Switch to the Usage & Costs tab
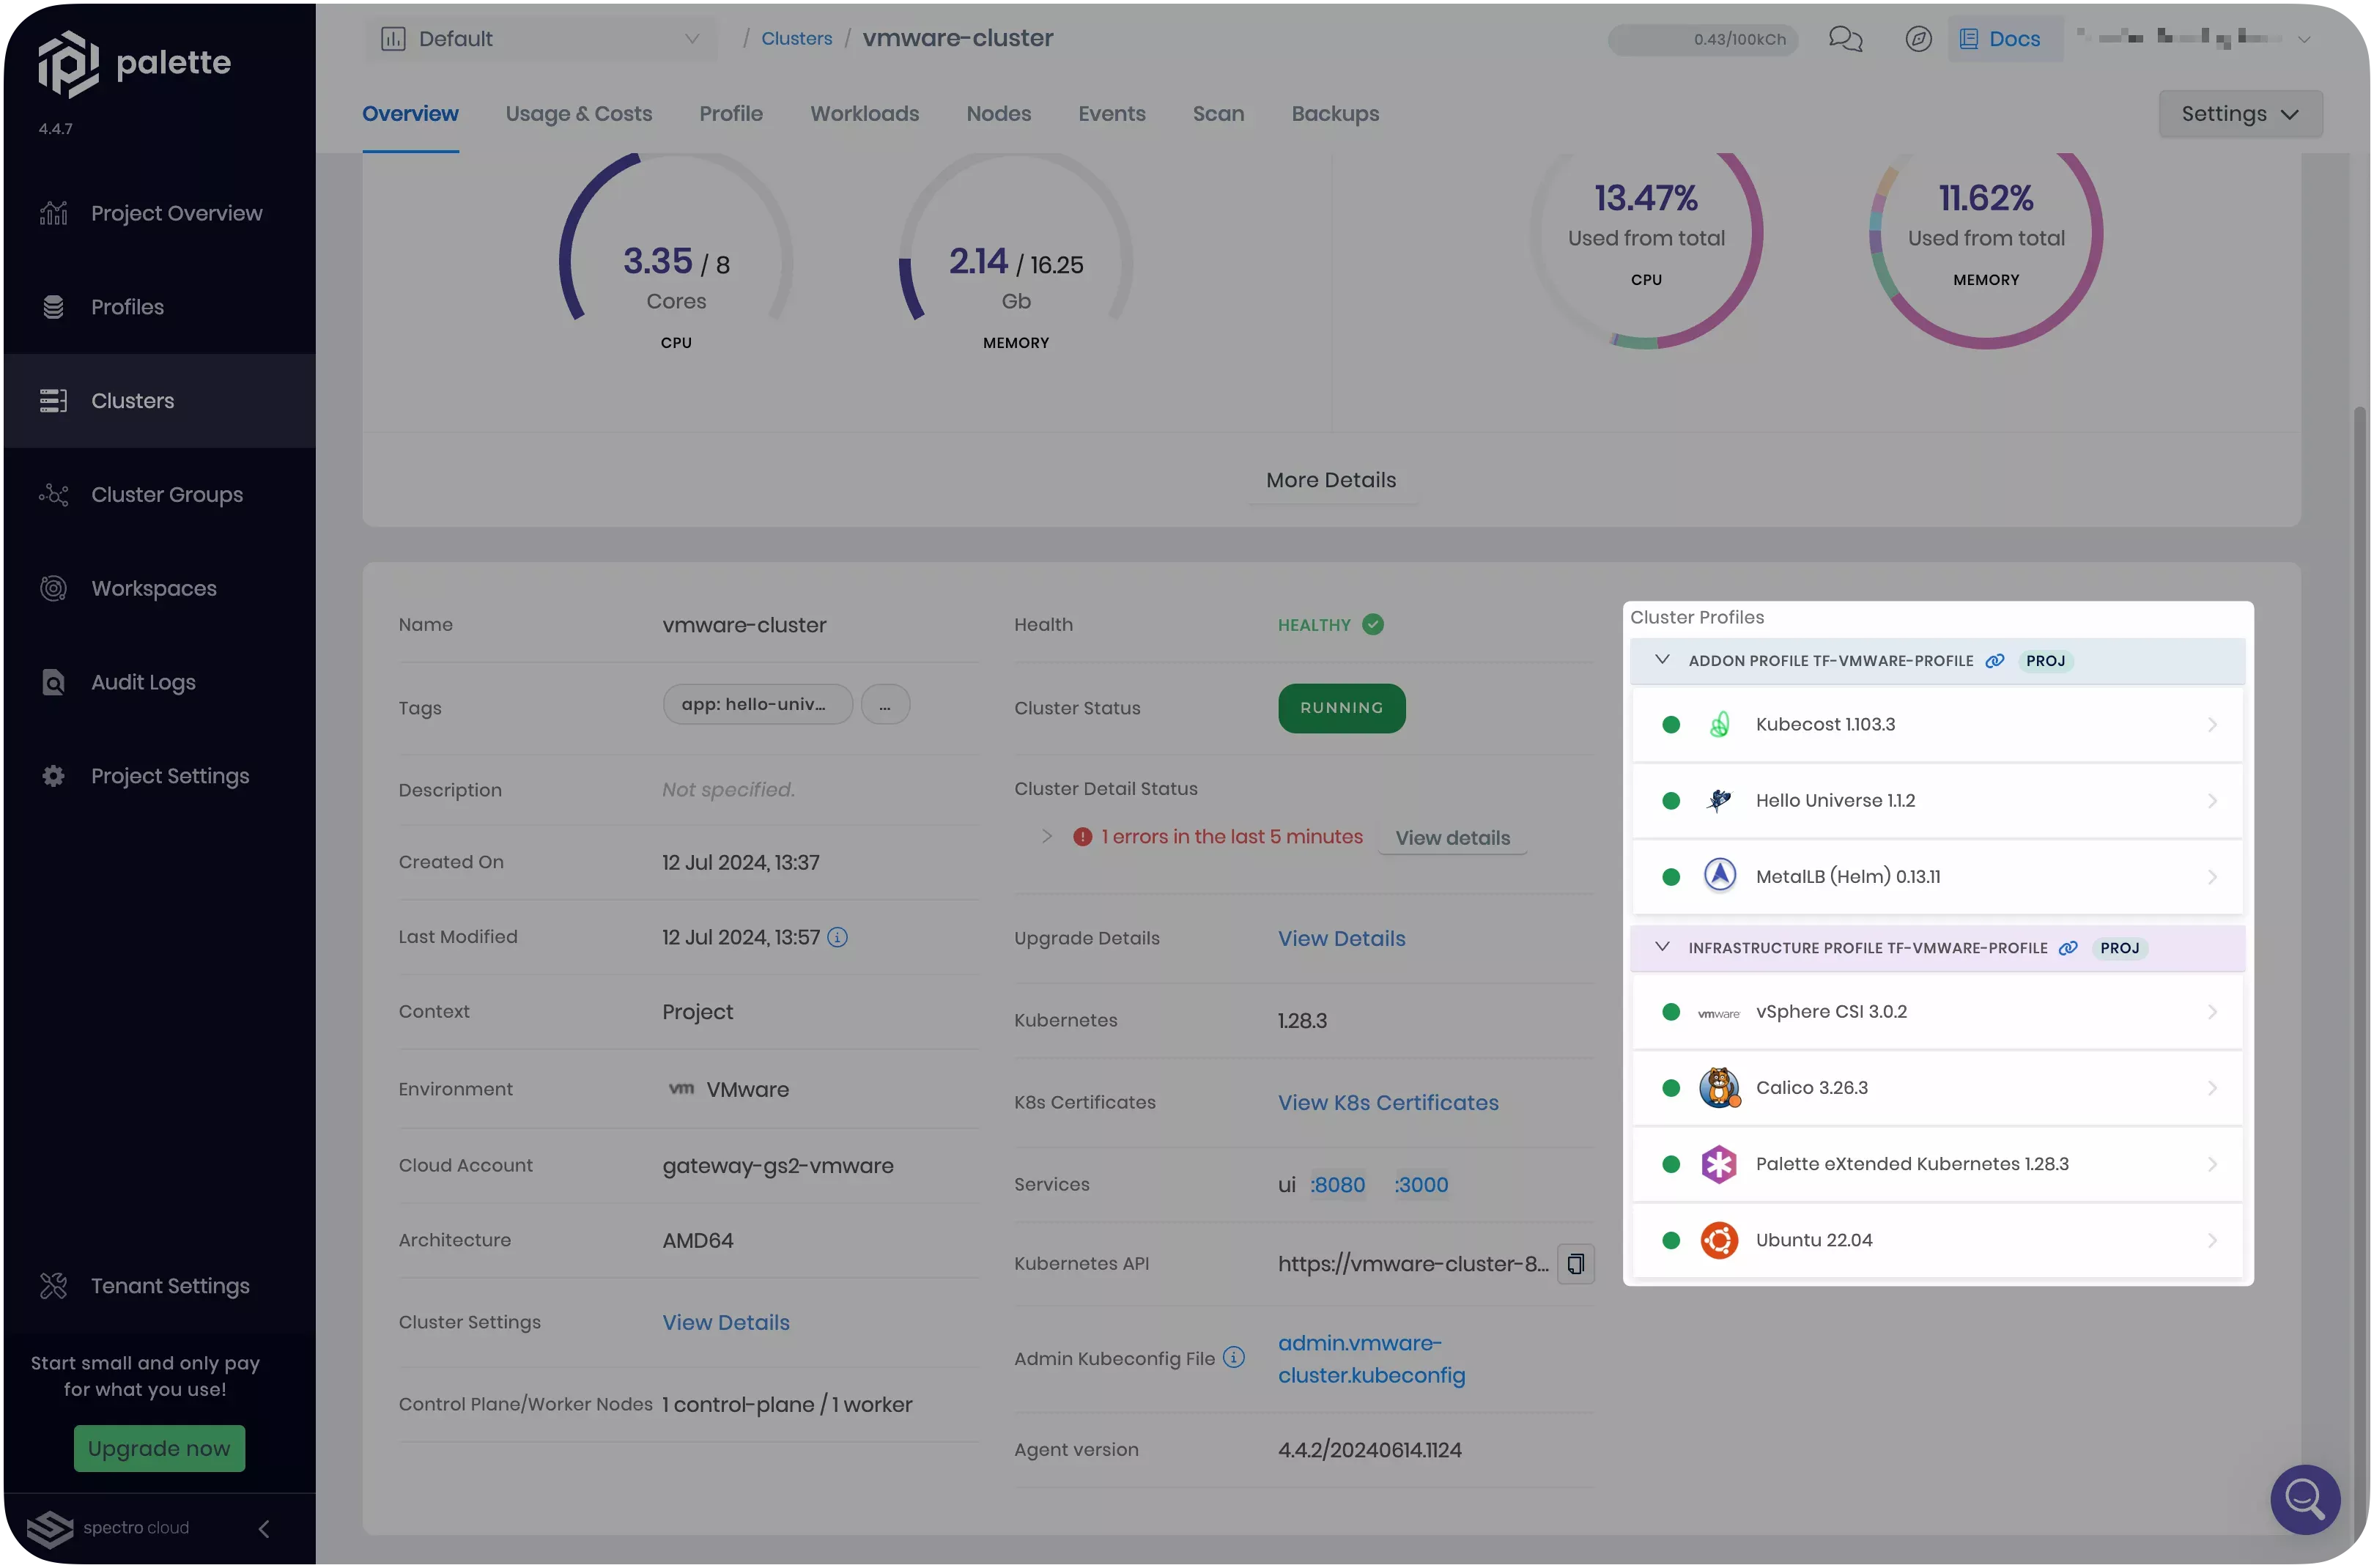Viewport: 2374px width, 1568px height. point(579,114)
